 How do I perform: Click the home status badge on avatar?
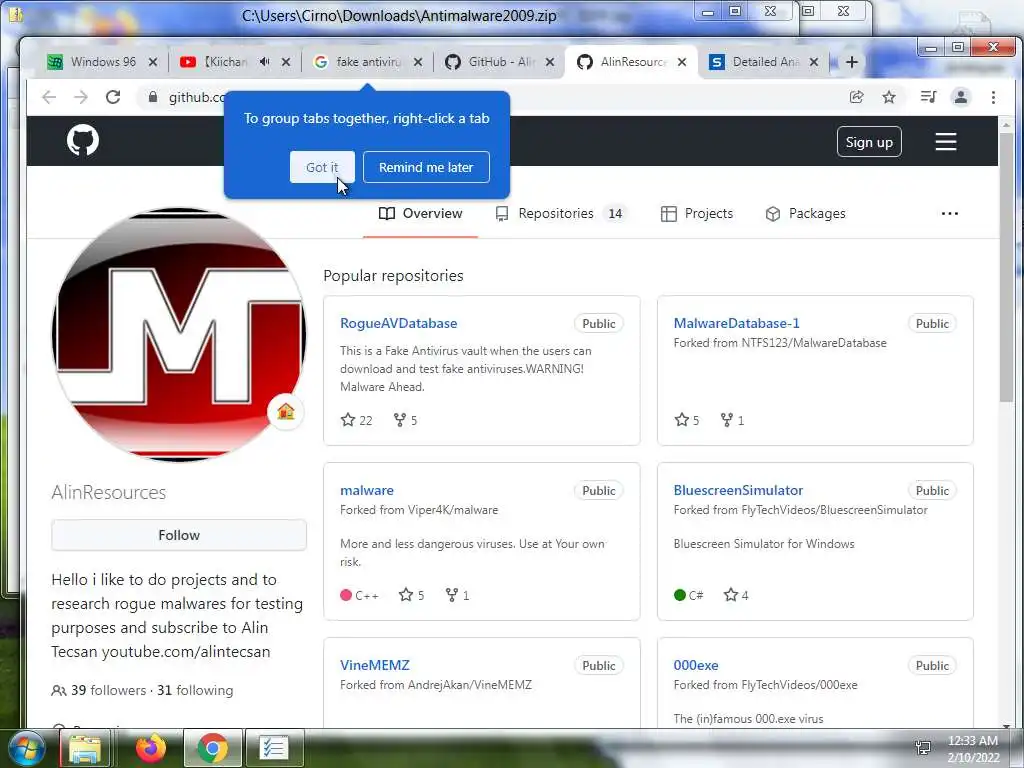286,411
